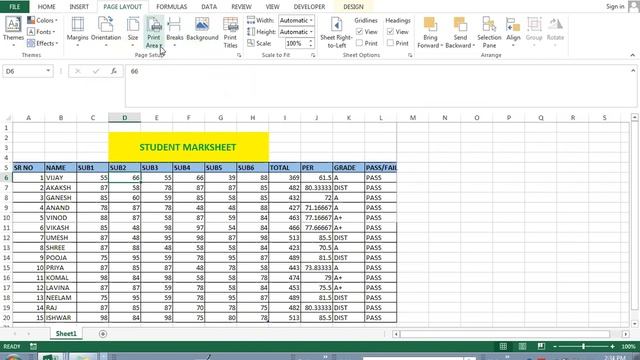Image resolution: width=640 pixels, height=360 pixels.
Task: Choose page Orientation
Action: pos(106,32)
